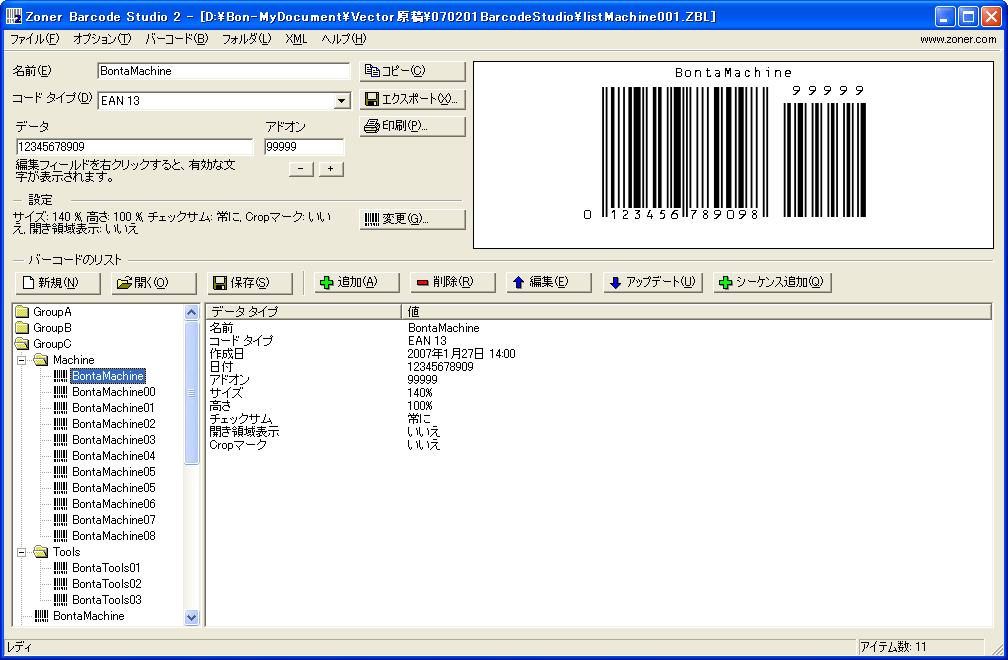Open a list file with 開く(O)
The height and width of the screenshot is (660, 1008).
click(154, 283)
